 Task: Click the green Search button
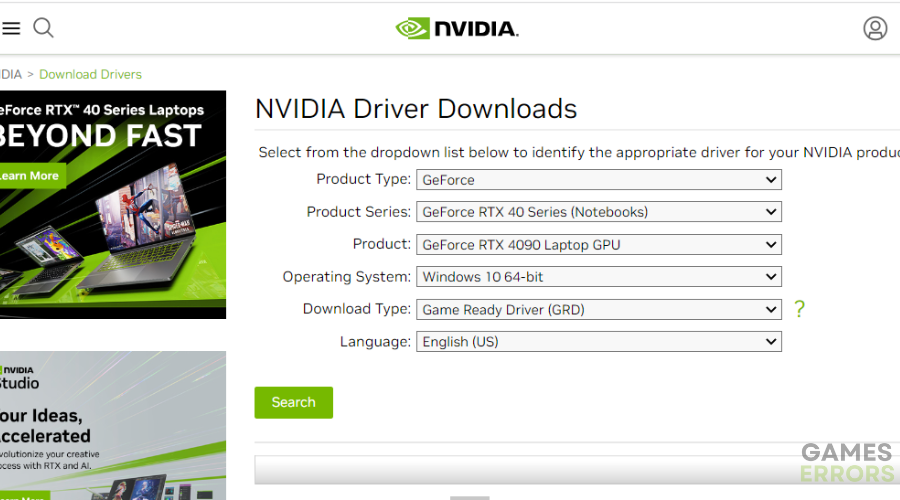[293, 402]
